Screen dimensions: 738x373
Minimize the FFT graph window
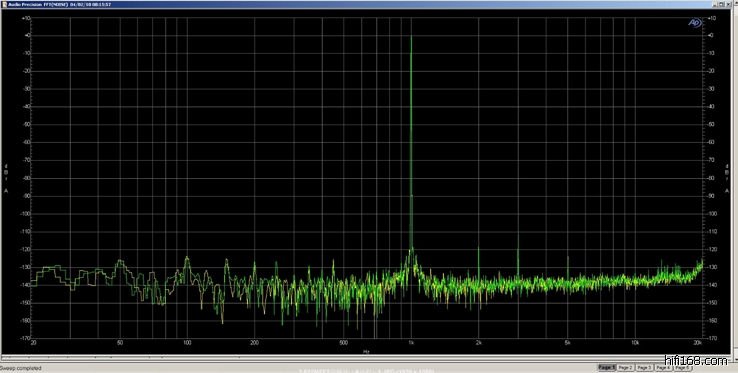coord(715,4)
